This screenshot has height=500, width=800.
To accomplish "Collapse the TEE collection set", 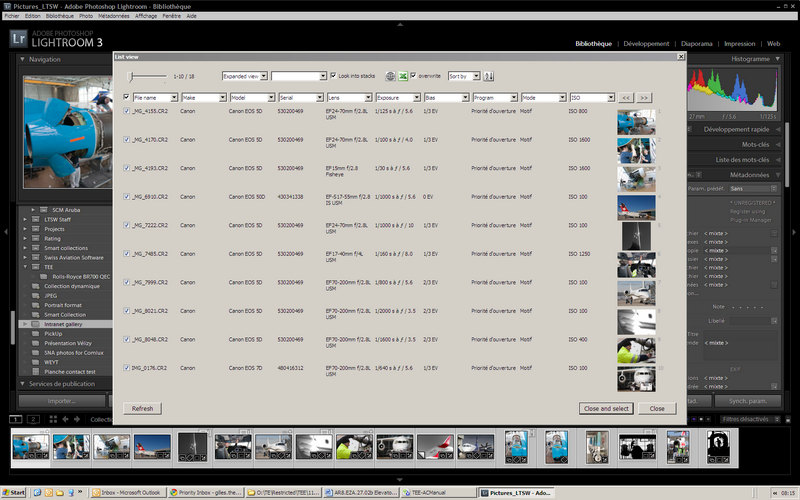I will point(25,267).
